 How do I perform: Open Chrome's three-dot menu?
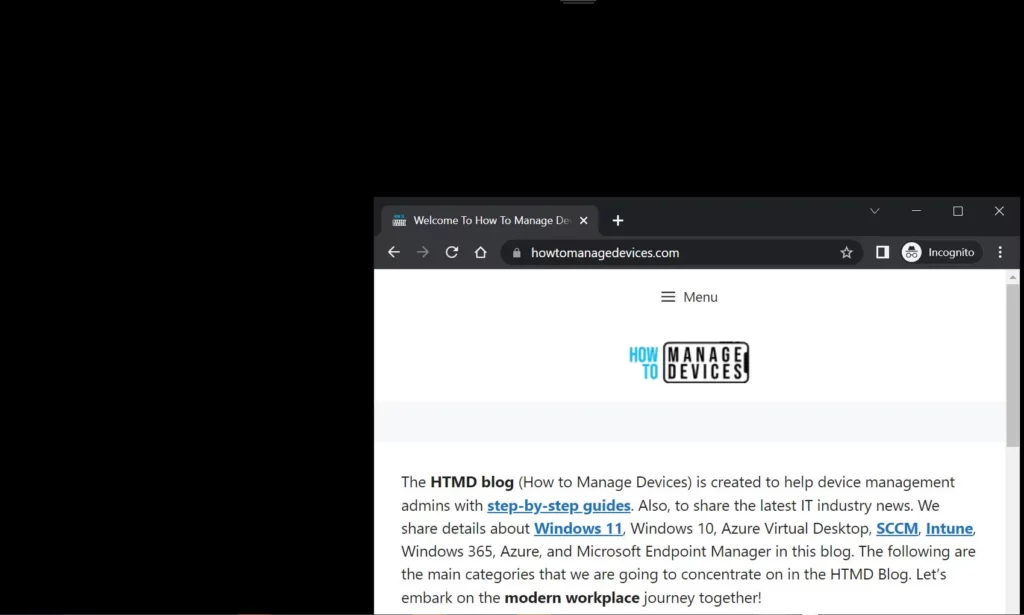[x=1000, y=252]
